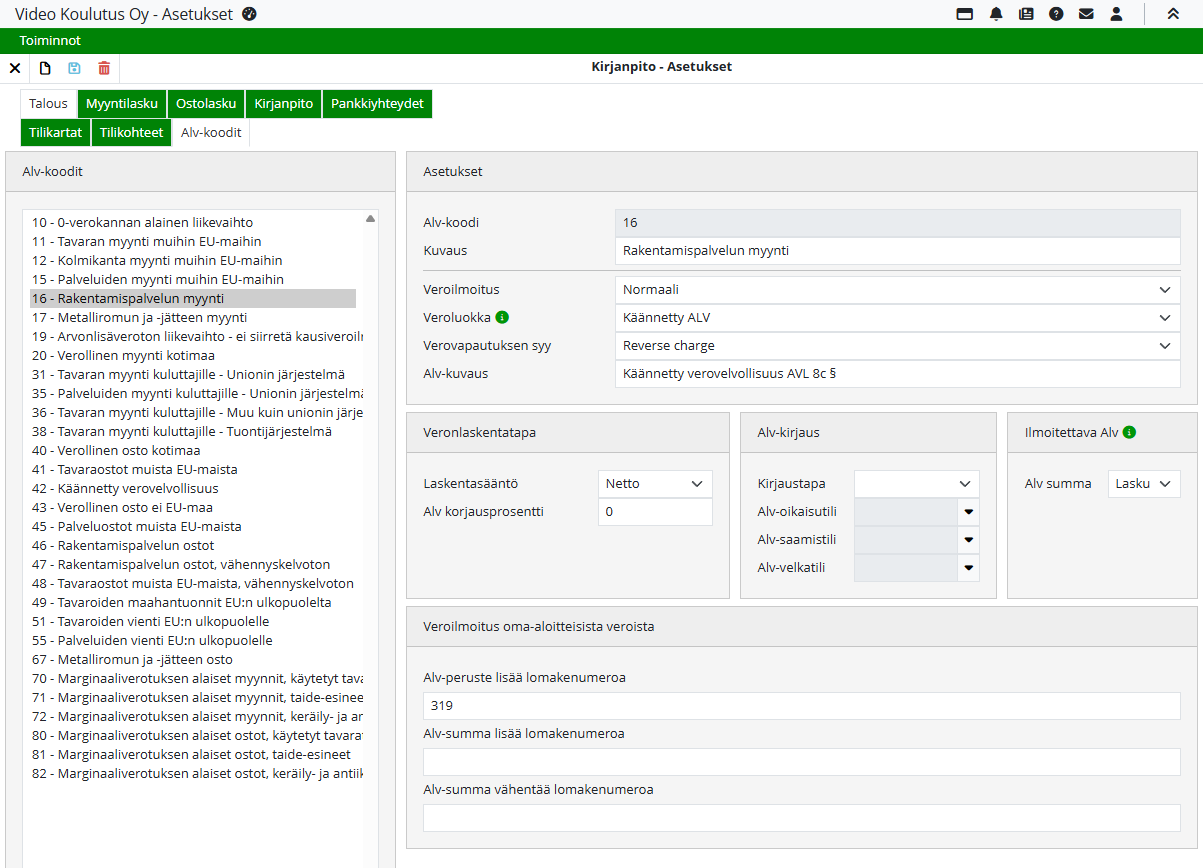This screenshot has width=1203, height=868.
Task: Open the Laskentasääntö Netto dropdown
Action: [x=655, y=484]
